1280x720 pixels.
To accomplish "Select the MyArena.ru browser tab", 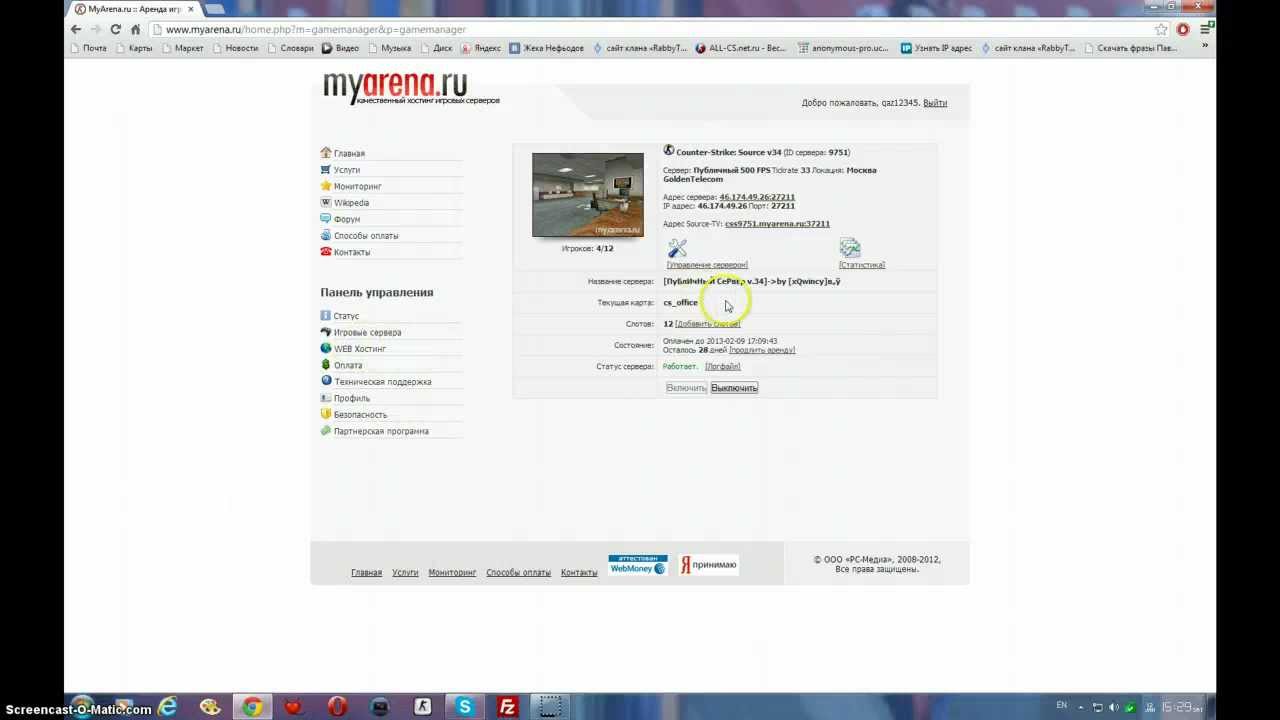I will coord(134,9).
